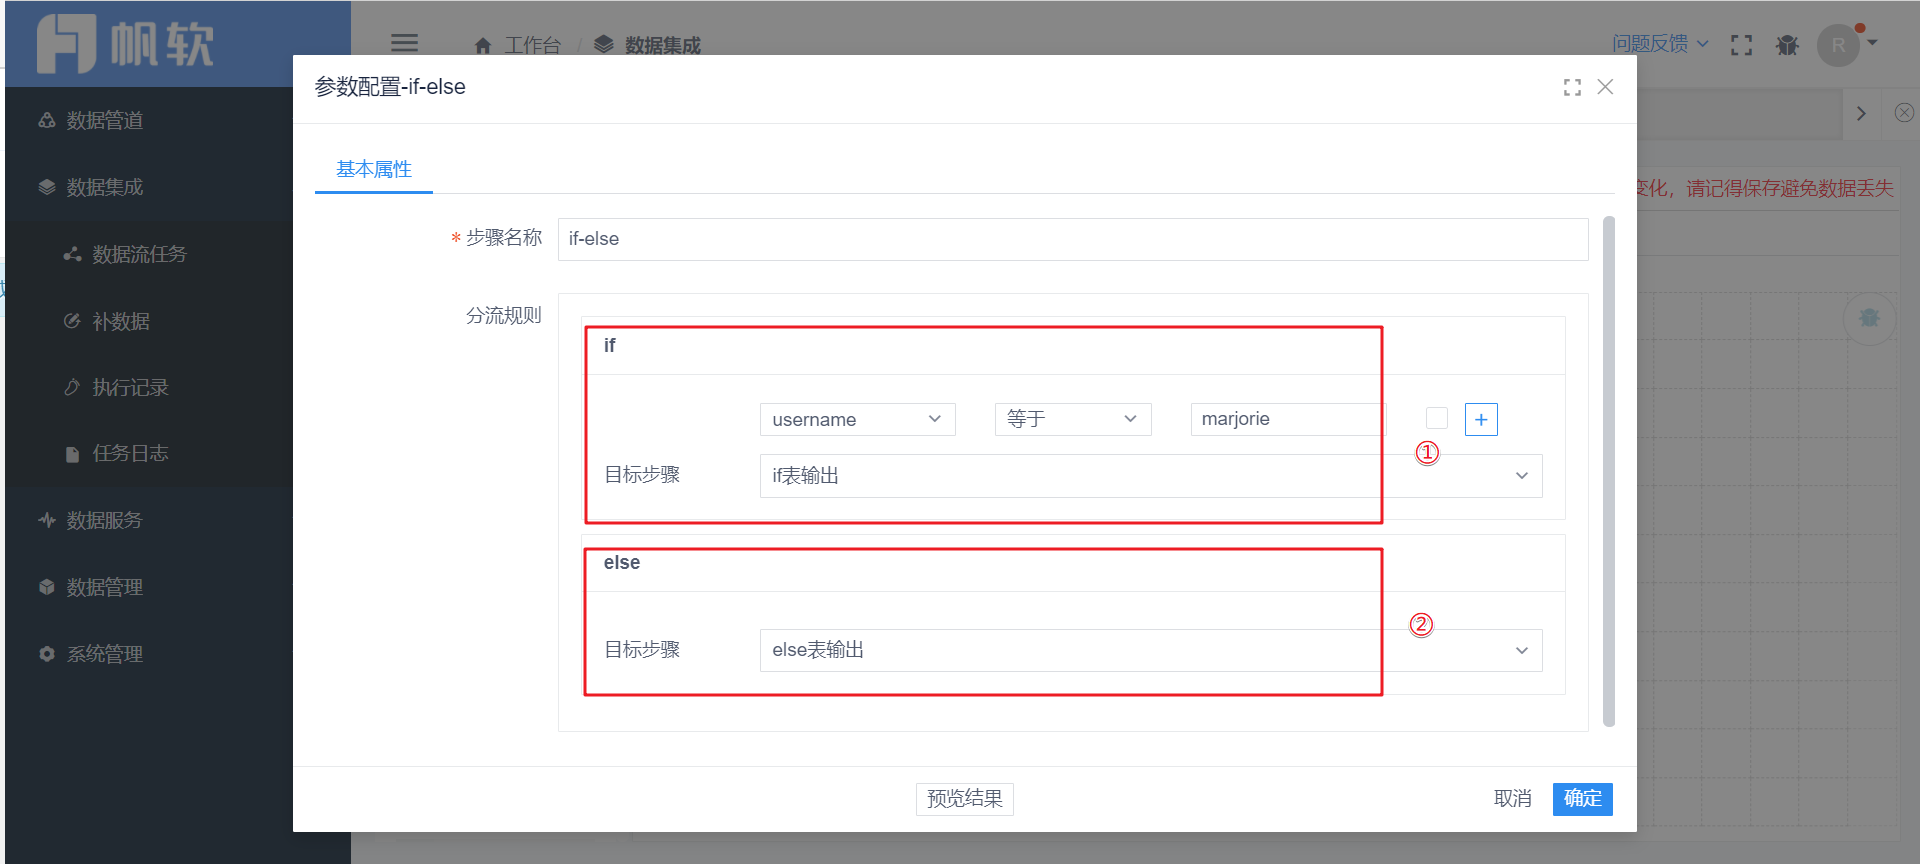Click the round floating gear button on canvas
This screenshot has height=864, width=1920.
pyautogui.click(x=1869, y=318)
